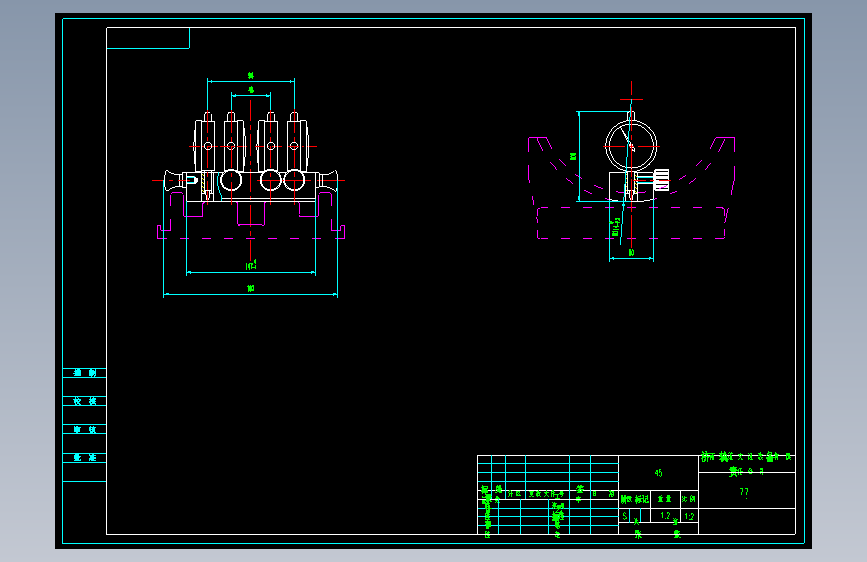Select the leftmost upright cylinder's small center hole
The width and height of the screenshot is (867, 562).
208,146
